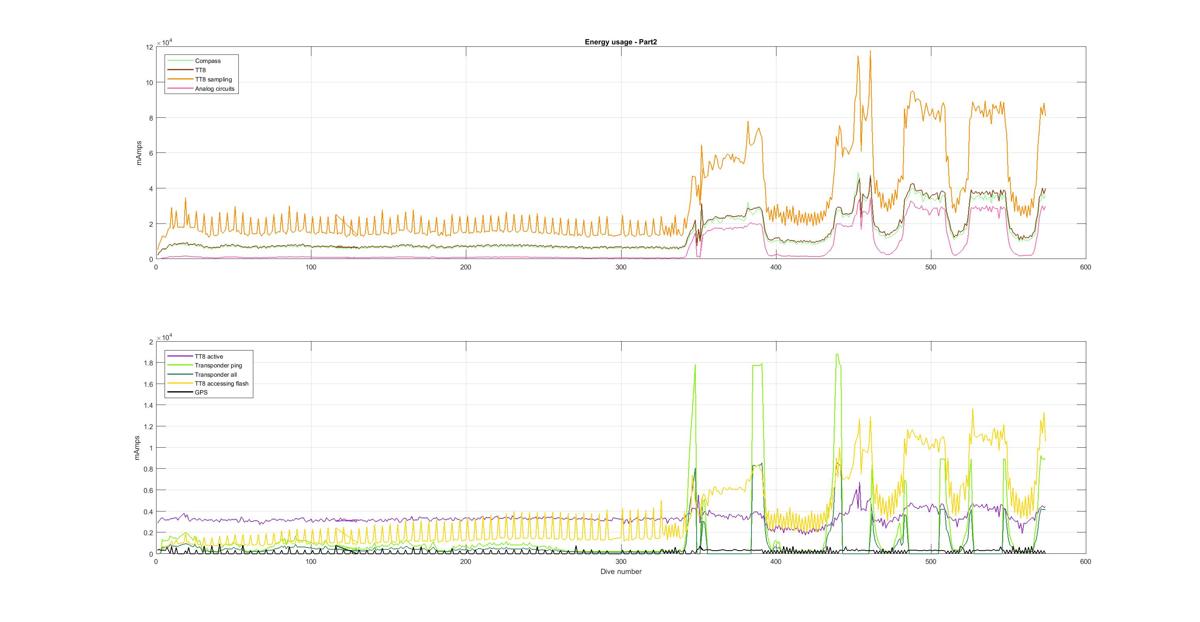The height and width of the screenshot is (622, 1200).
Task: Click 'Transponder ping' legend label
Action: coord(219,365)
